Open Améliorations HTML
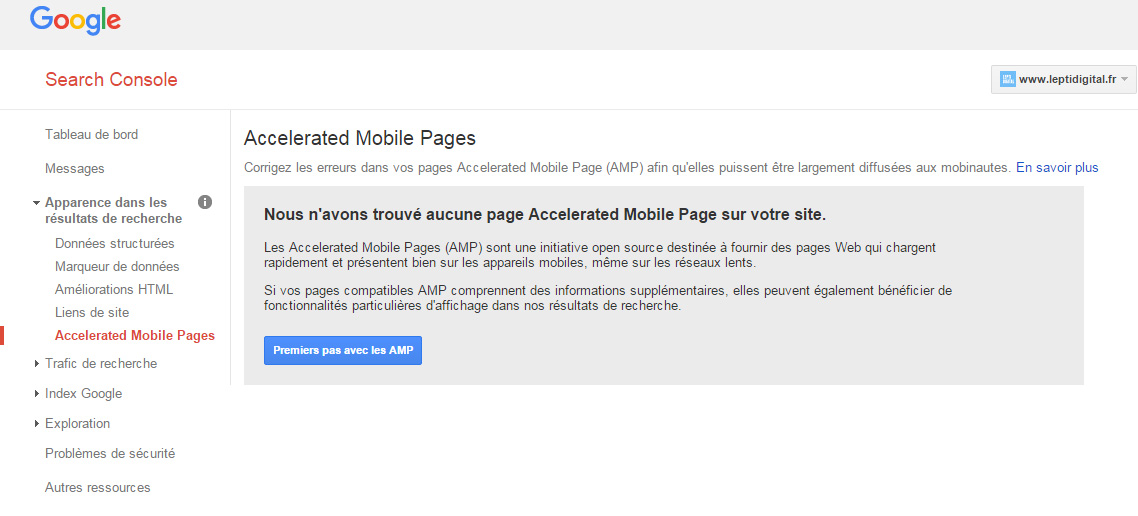 (x=114, y=290)
